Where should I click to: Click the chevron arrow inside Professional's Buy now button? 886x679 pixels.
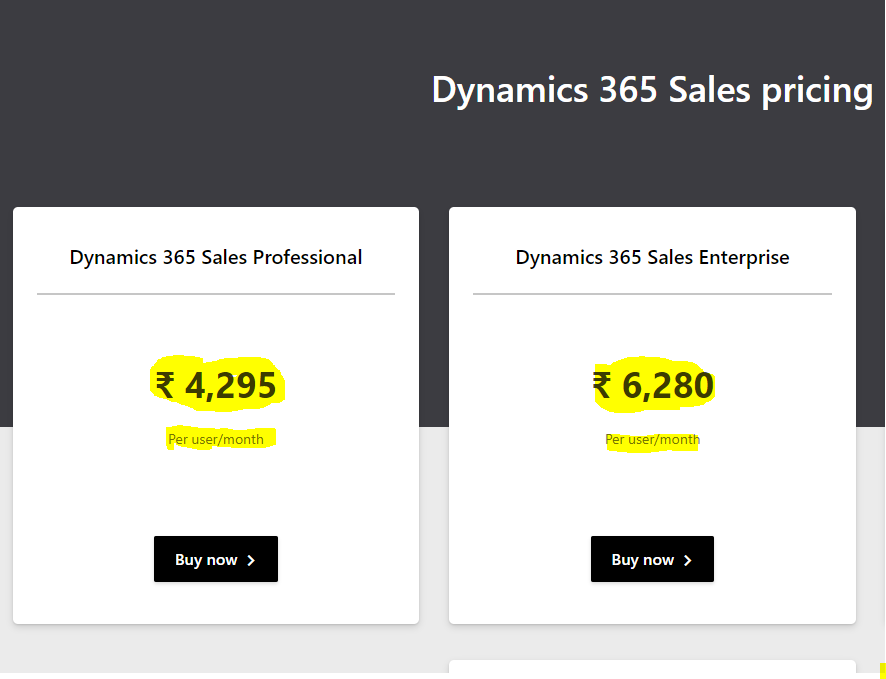(x=249, y=559)
